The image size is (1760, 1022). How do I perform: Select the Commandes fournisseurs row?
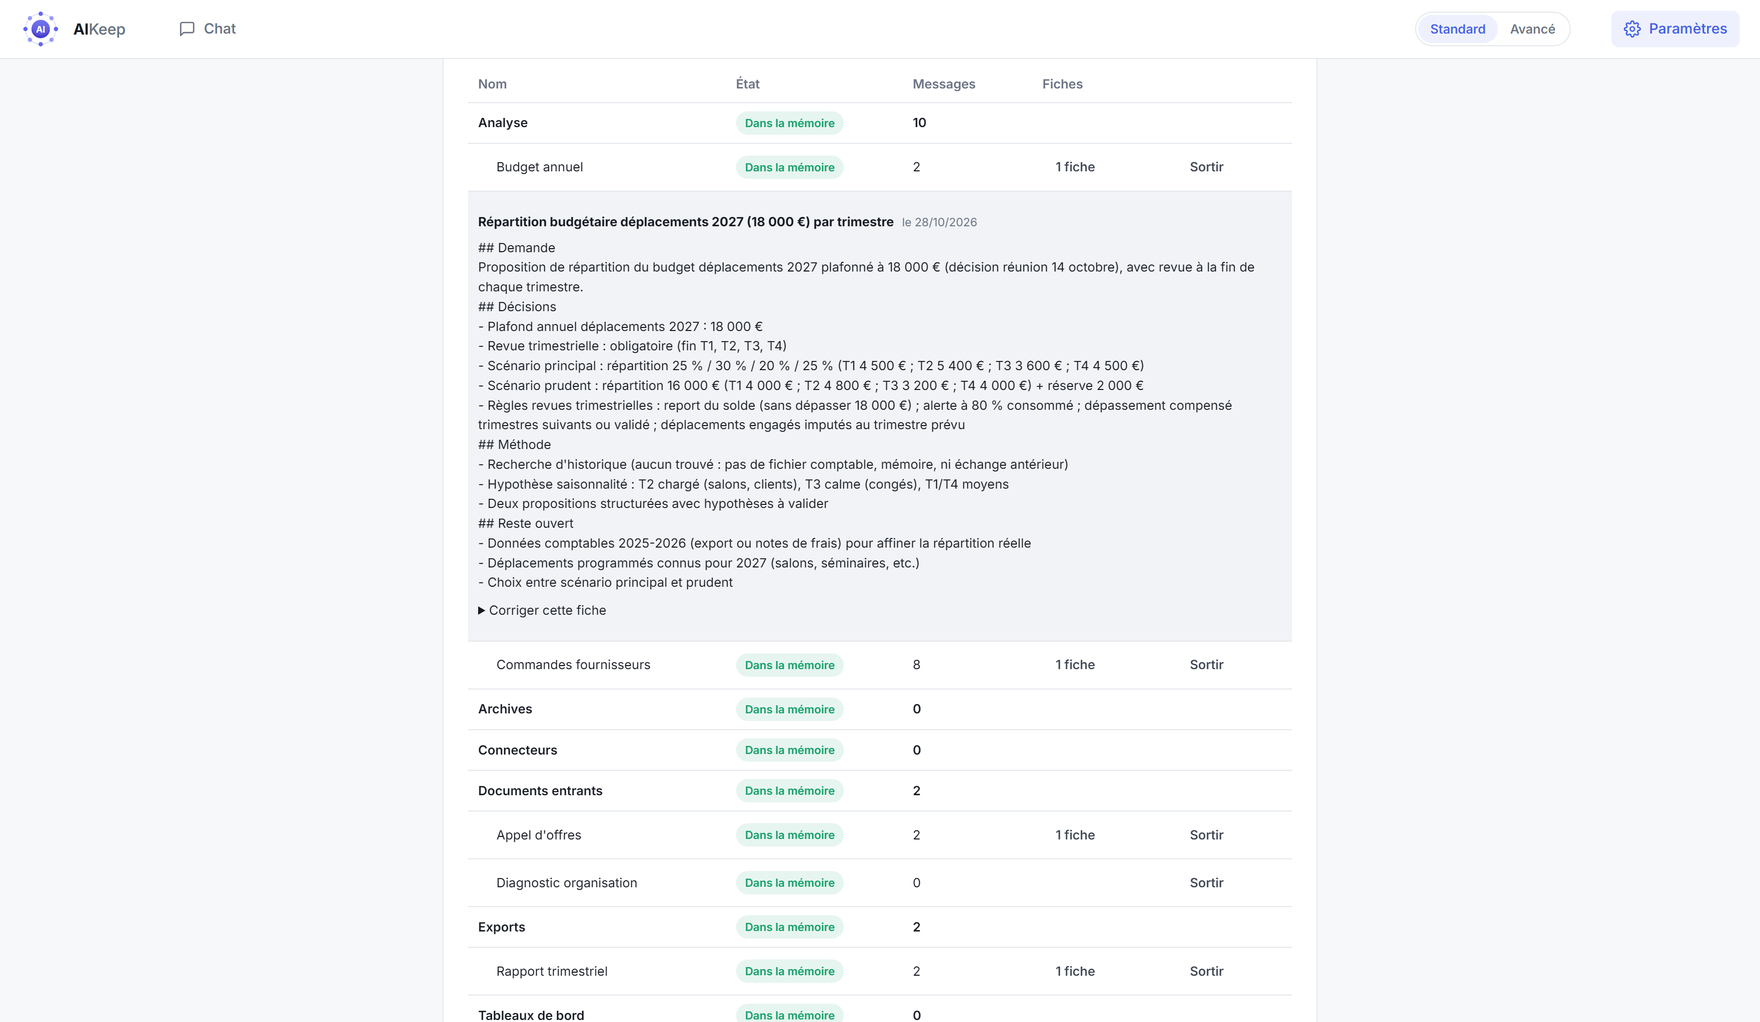point(880,665)
